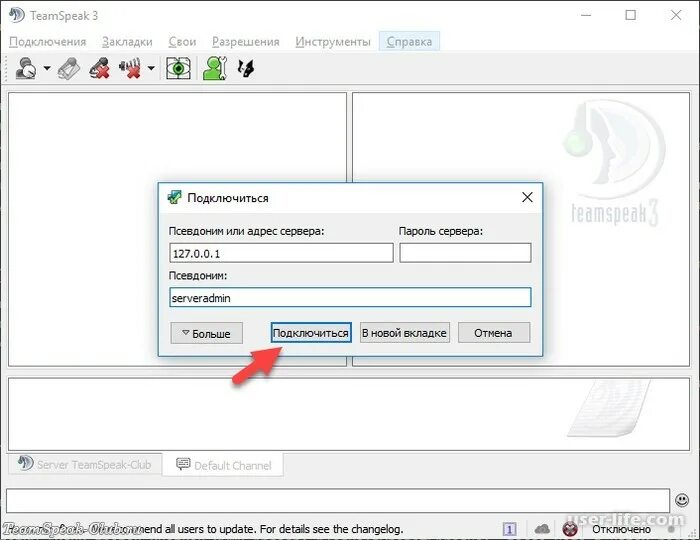700x540 pixels.
Task: Click the away status toolbar icon
Action: pyautogui.click(x=246, y=68)
